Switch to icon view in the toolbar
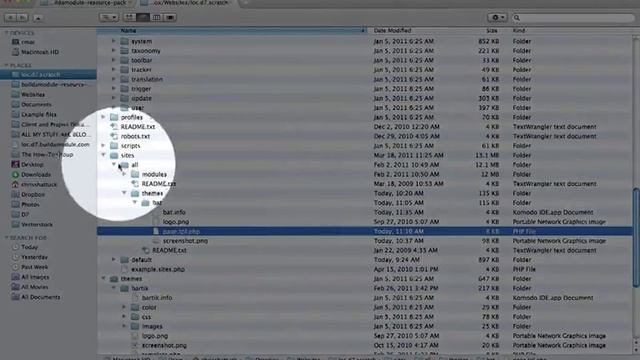The height and width of the screenshot is (360, 640). 129,18
